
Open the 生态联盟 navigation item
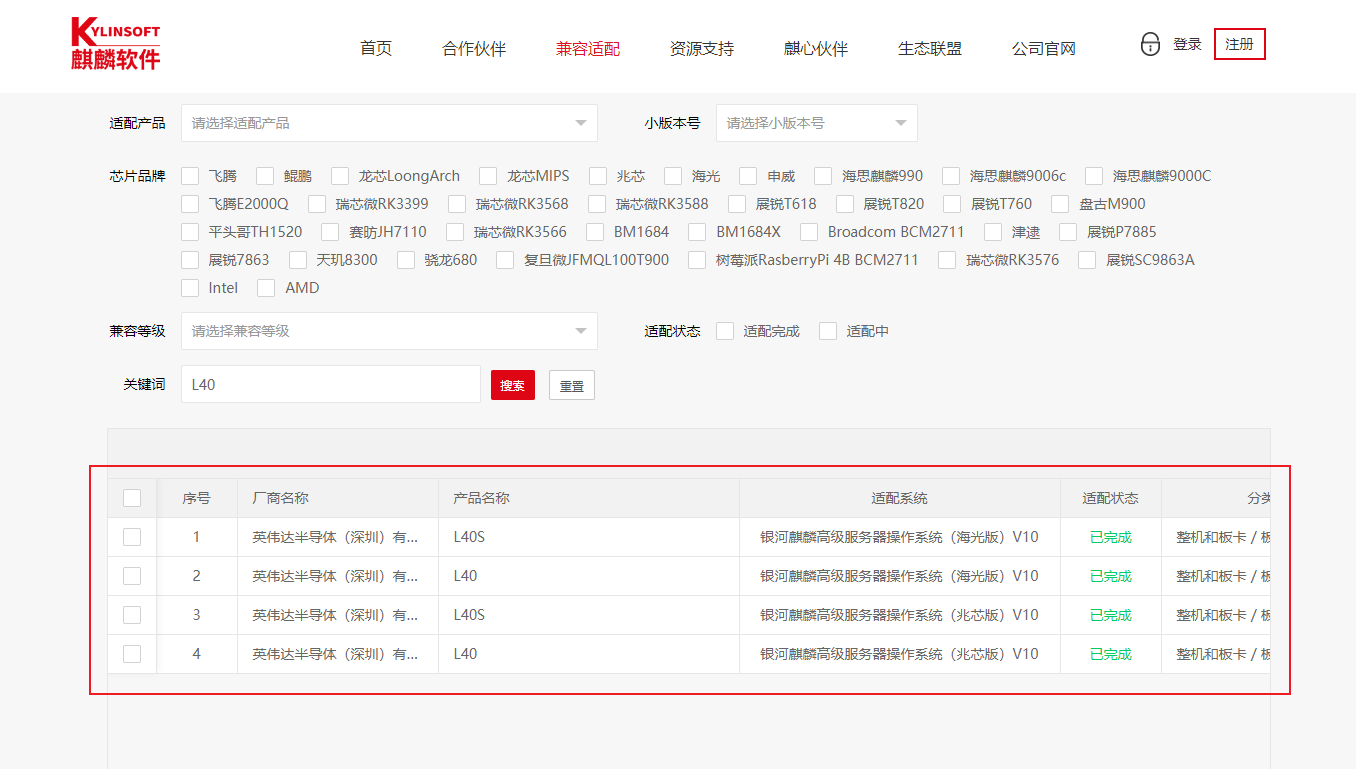point(930,48)
